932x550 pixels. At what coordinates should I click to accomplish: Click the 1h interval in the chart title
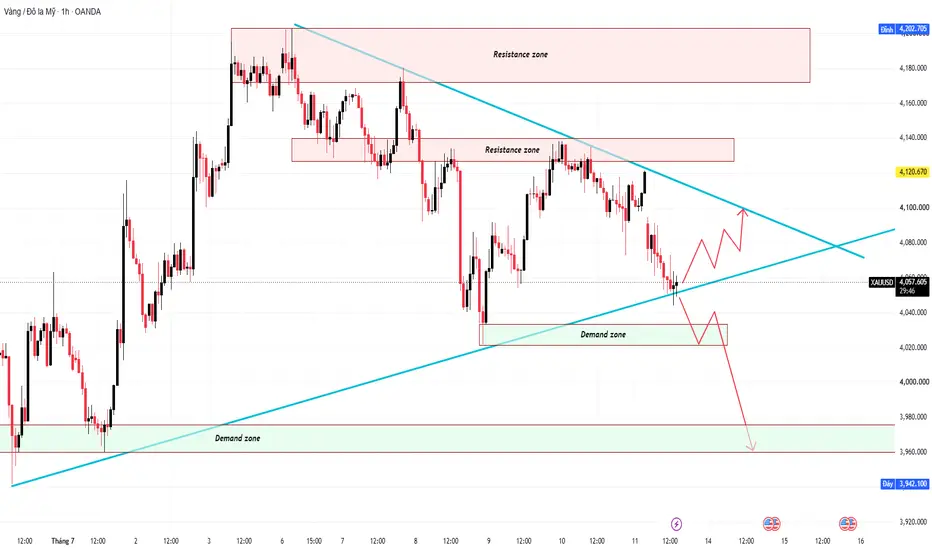pos(65,11)
